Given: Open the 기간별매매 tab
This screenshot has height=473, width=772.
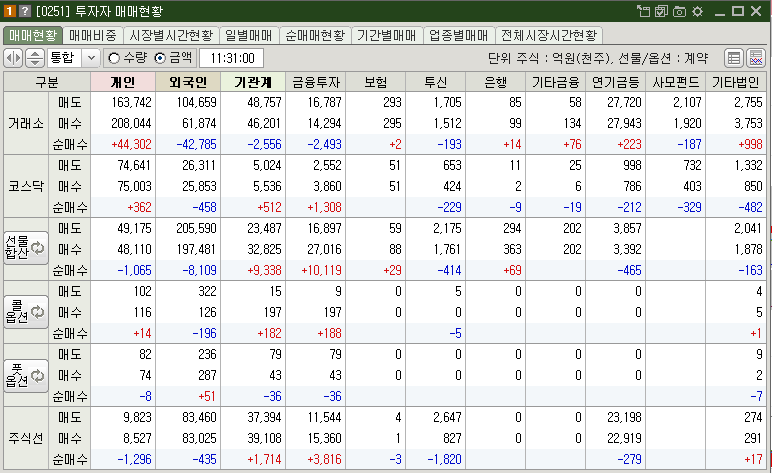Looking at the screenshot, I should (386, 35).
